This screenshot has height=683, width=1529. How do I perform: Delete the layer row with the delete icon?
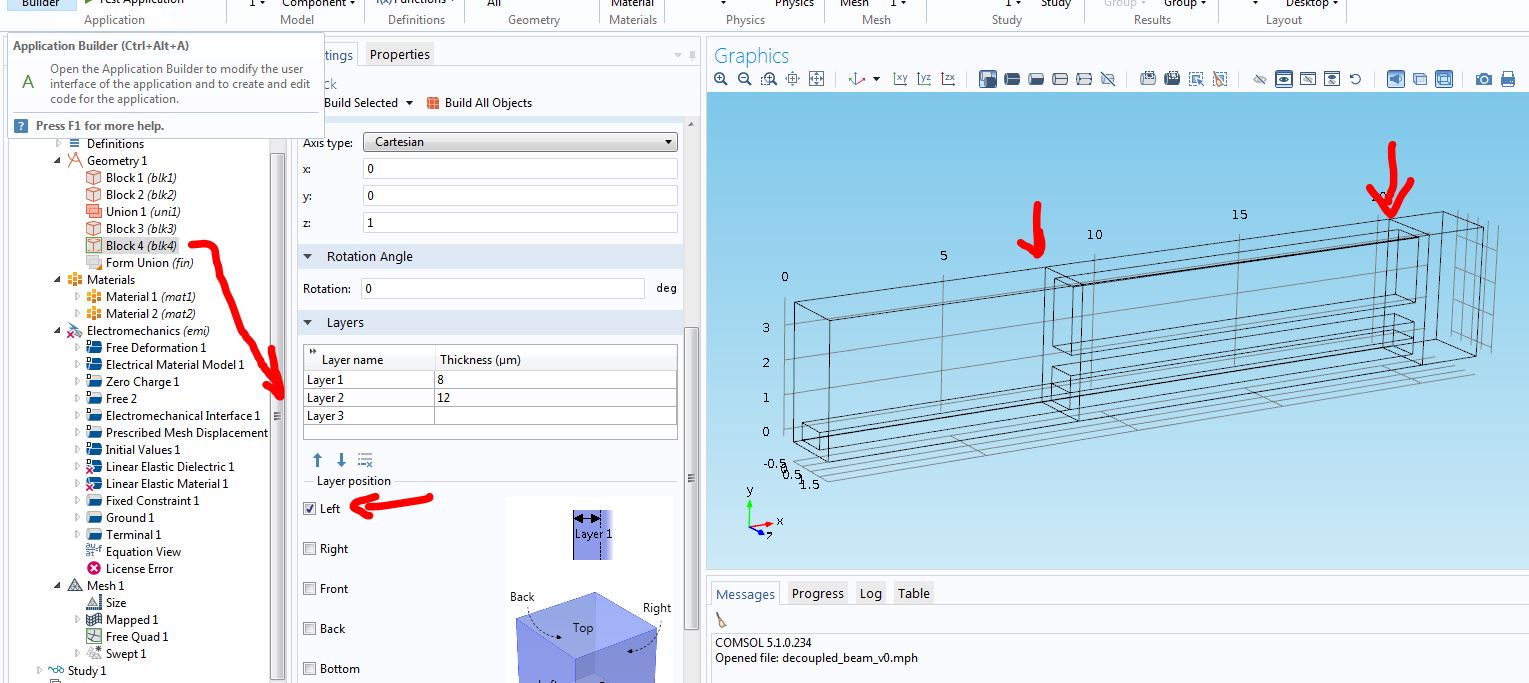coord(365,460)
